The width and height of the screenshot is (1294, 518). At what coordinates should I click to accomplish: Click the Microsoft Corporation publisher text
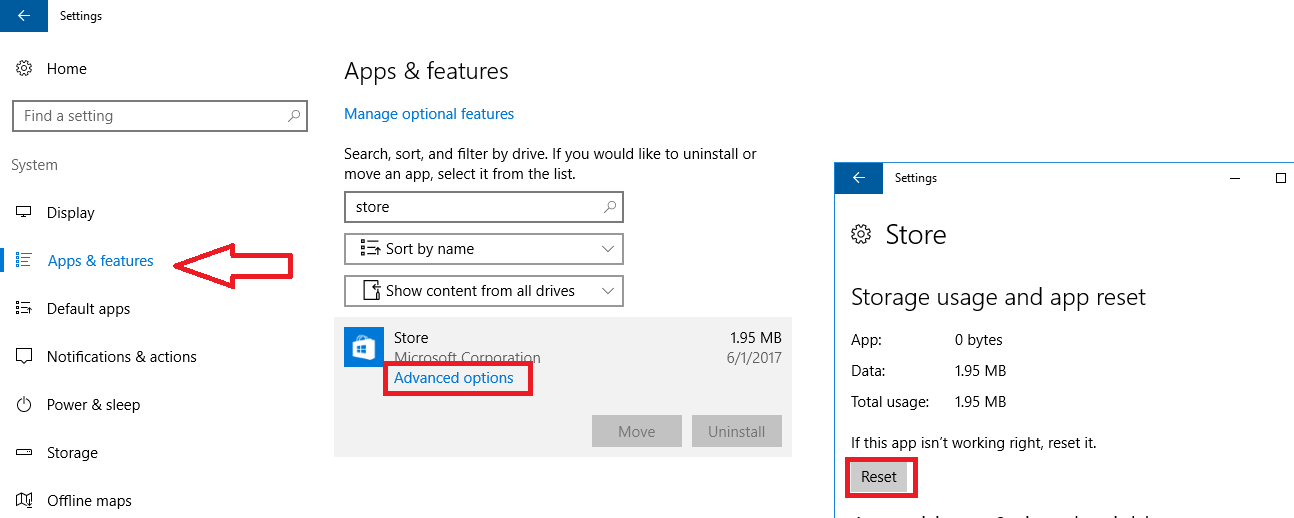pos(467,357)
